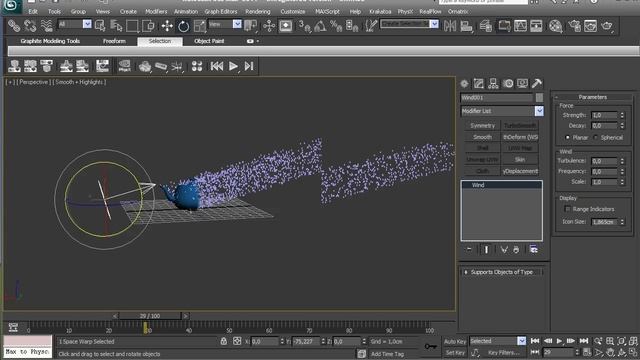Toggle Show End Result in stack

tap(486, 249)
